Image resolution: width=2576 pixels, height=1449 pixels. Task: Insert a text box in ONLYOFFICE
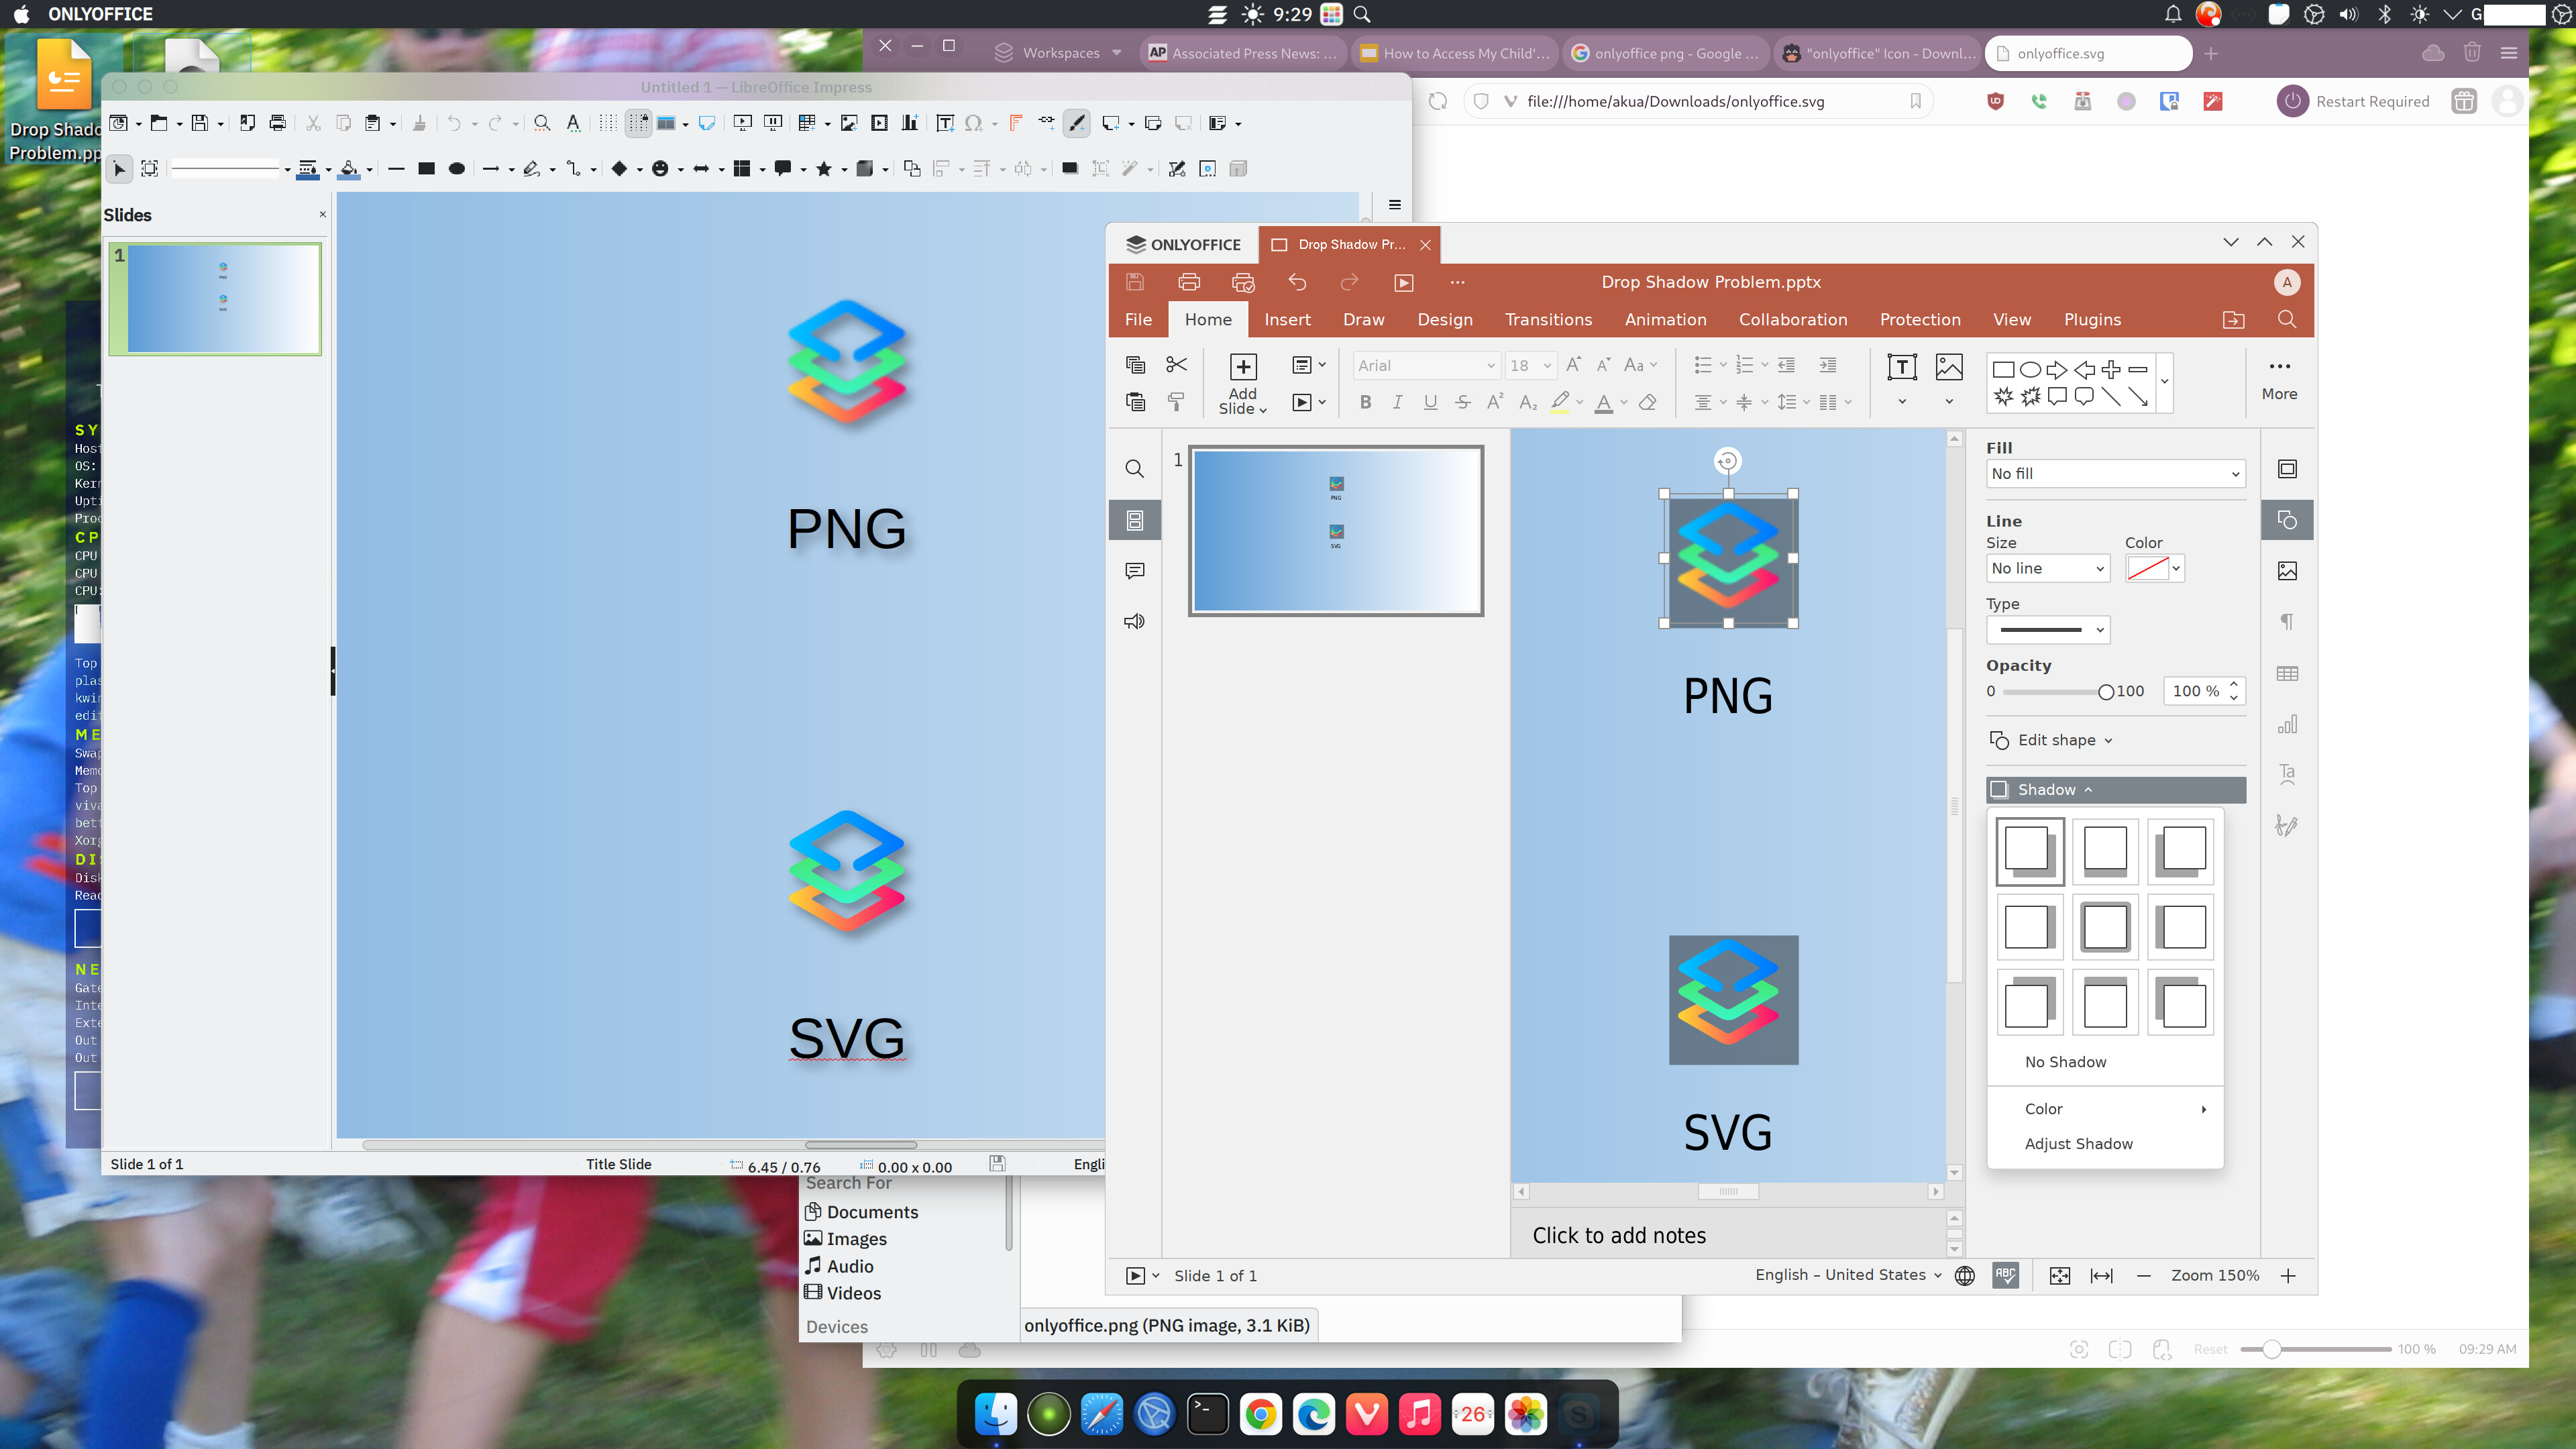1902,367
